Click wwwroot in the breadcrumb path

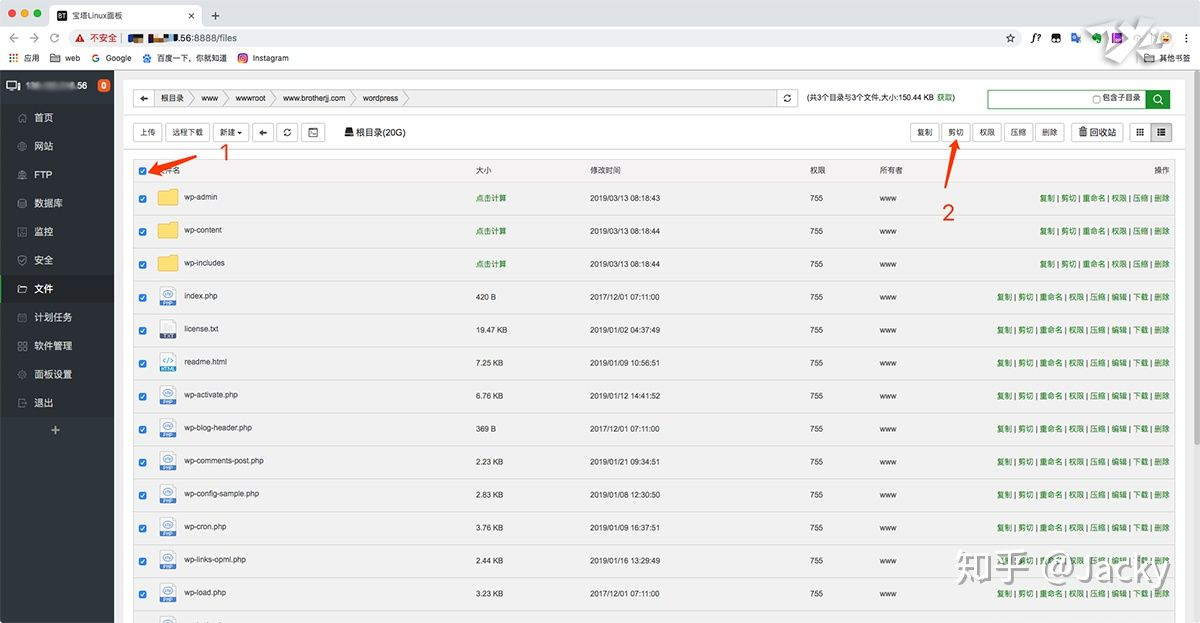pyautogui.click(x=250, y=98)
